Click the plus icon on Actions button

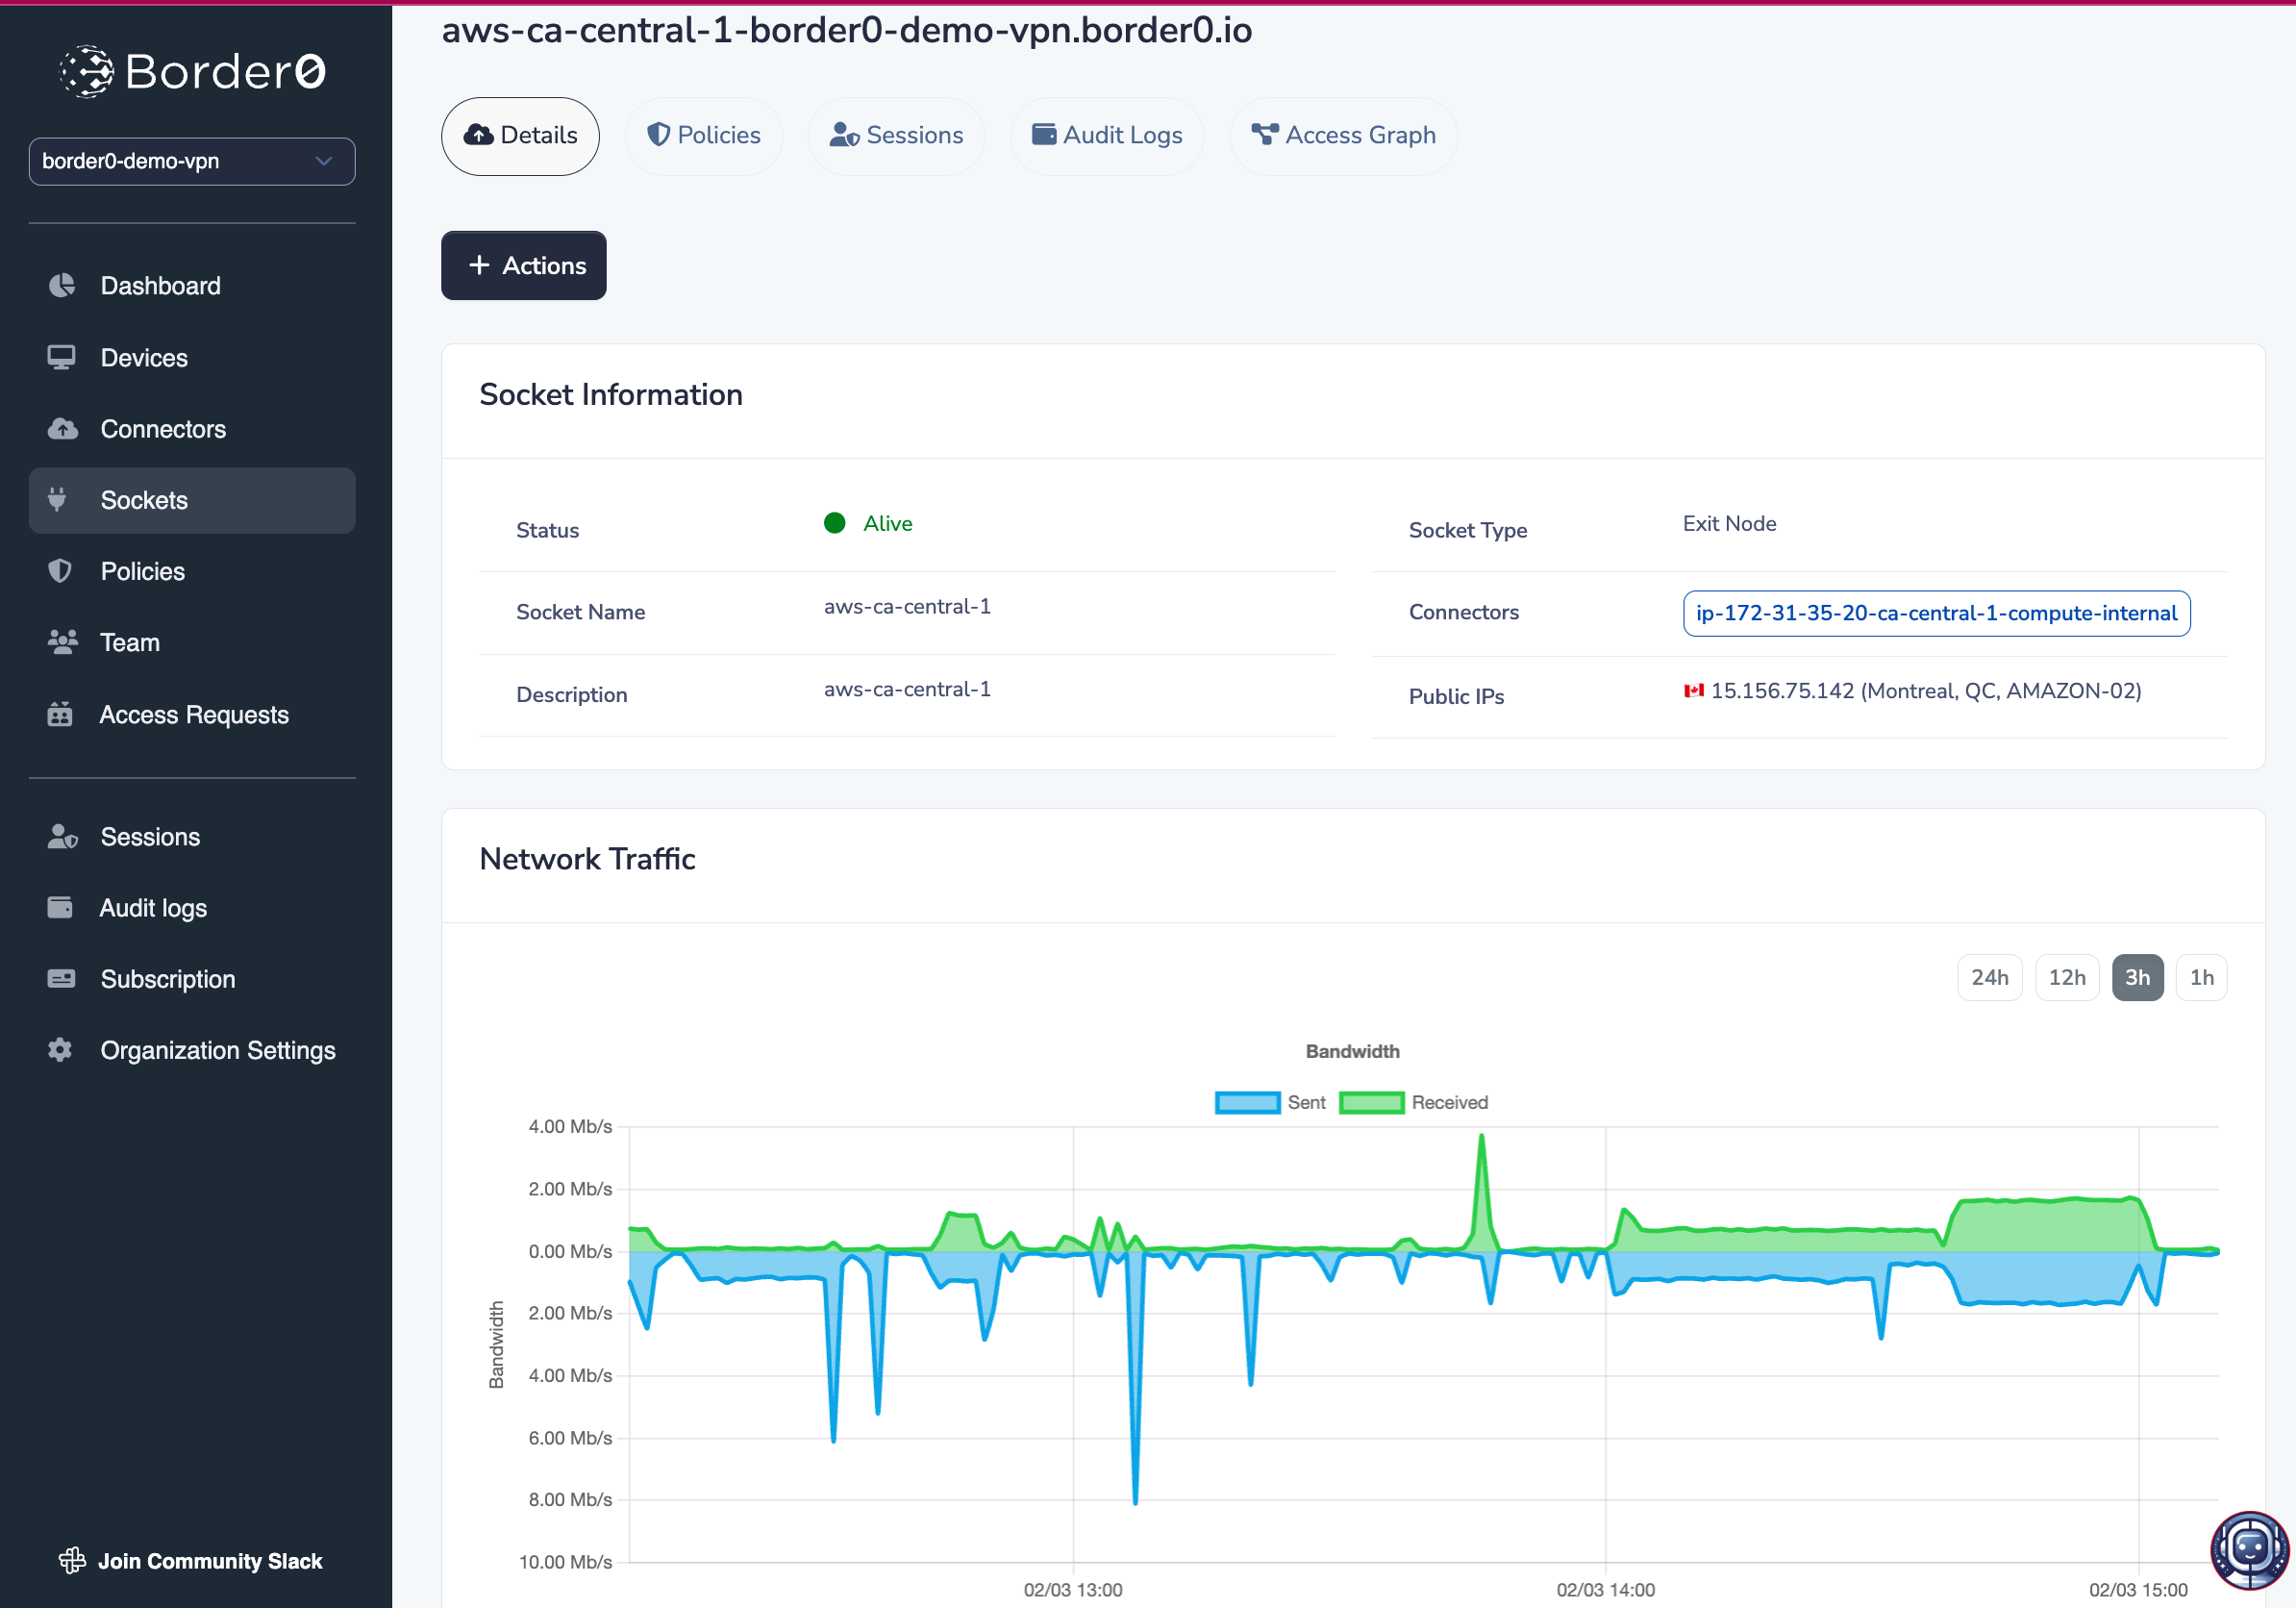coord(479,265)
